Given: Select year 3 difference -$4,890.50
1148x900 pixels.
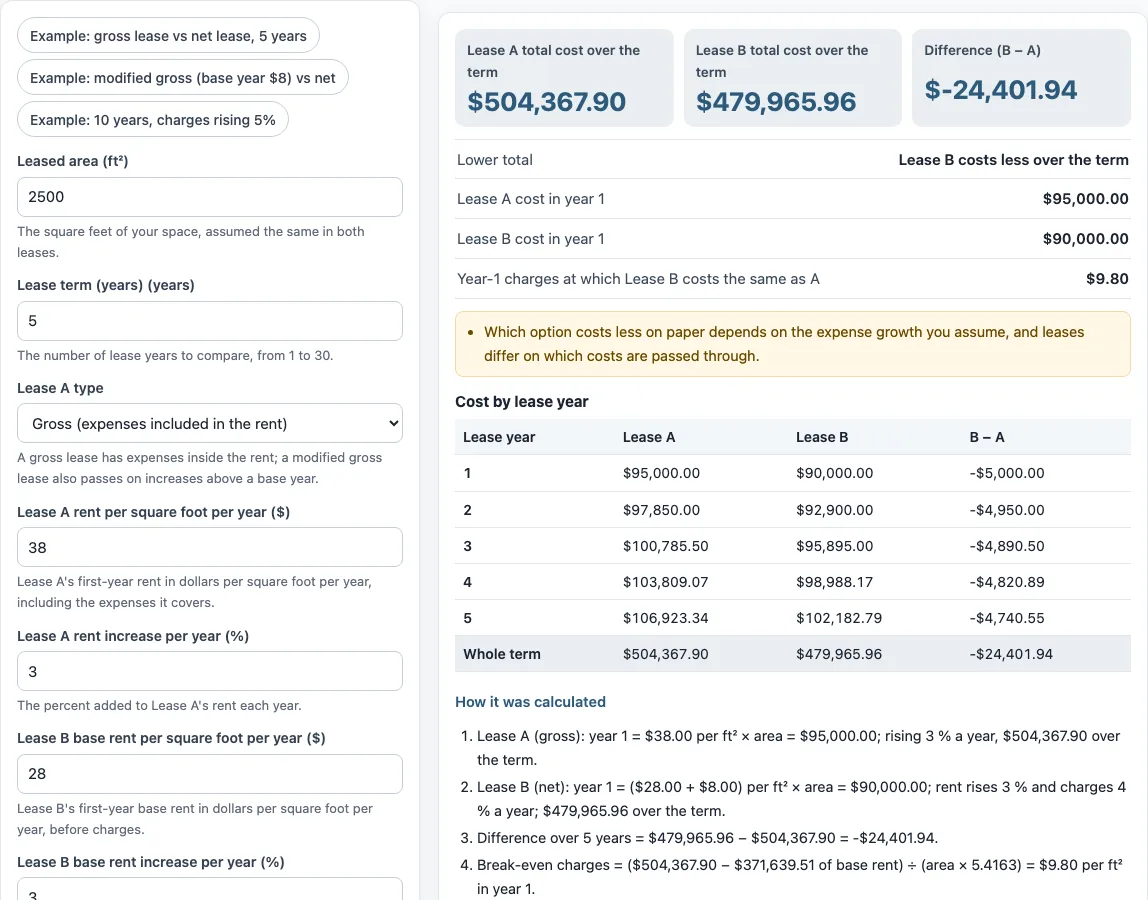Looking at the screenshot, I should (1007, 546).
